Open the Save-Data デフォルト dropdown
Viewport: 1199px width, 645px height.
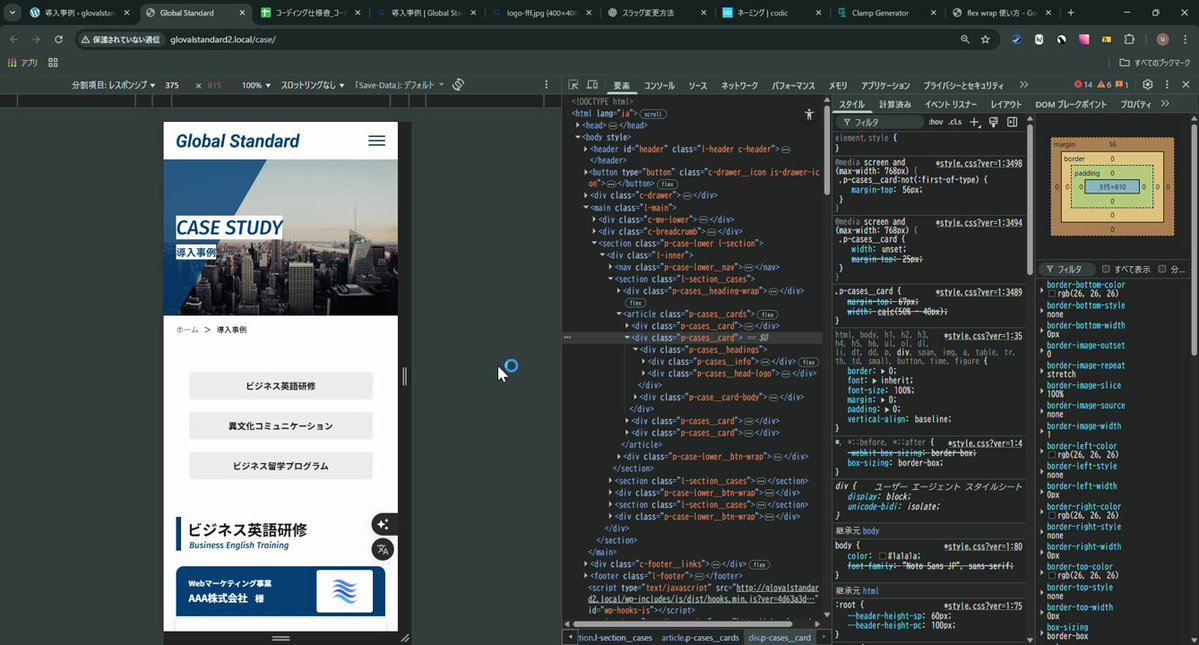(398, 85)
